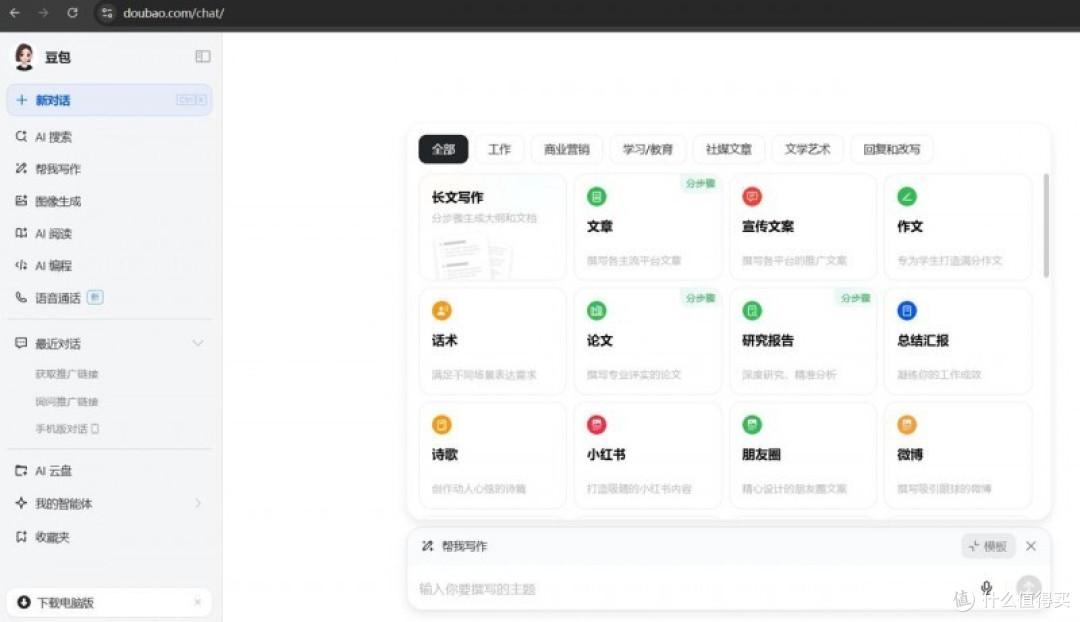Click the 豆包 avatar image
Image resolution: width=1080 pixels, height=622 pixels.
(25, 56)
